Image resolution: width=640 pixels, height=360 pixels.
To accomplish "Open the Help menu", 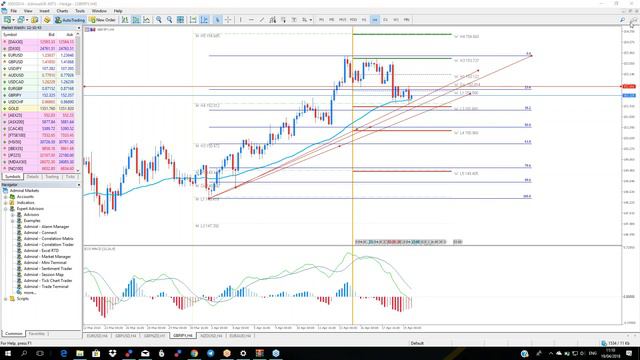I will point(118,11).
